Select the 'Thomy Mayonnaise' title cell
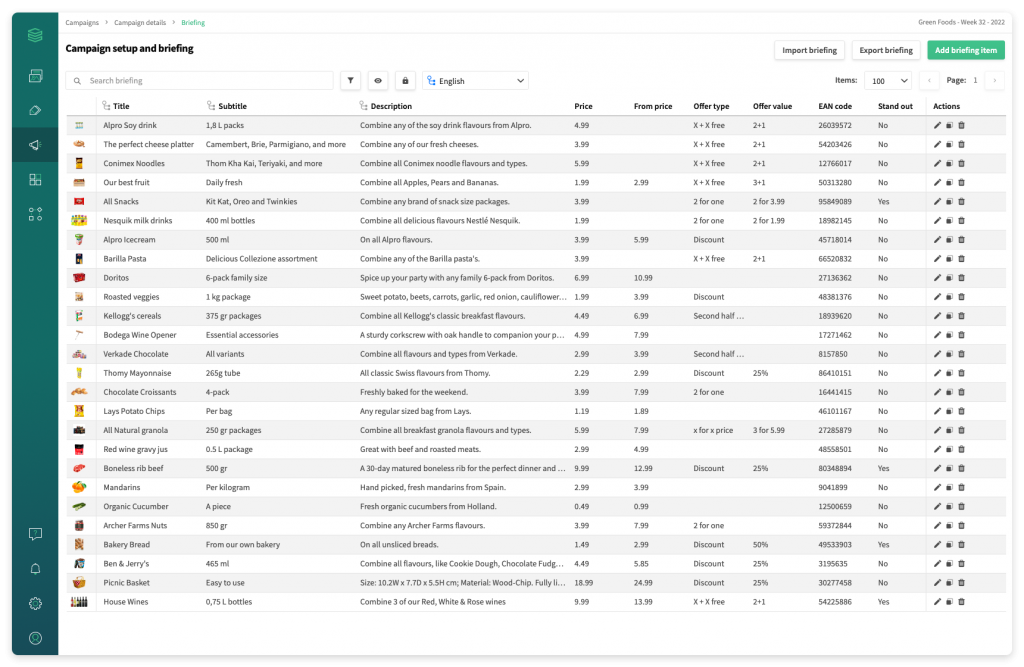This screenshot has height=667, width=1024. (x=137, y=373)
